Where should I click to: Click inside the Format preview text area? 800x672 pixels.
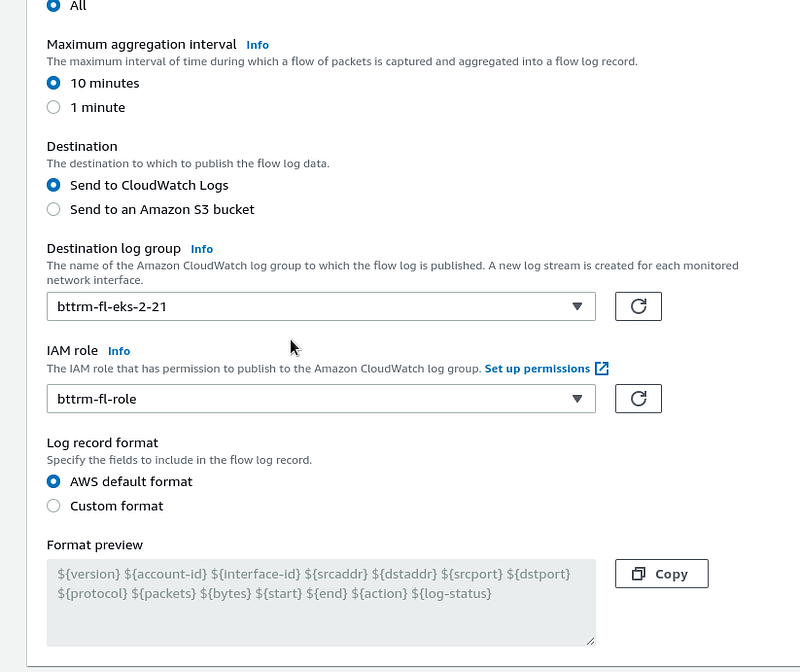(x=321, y=603)
